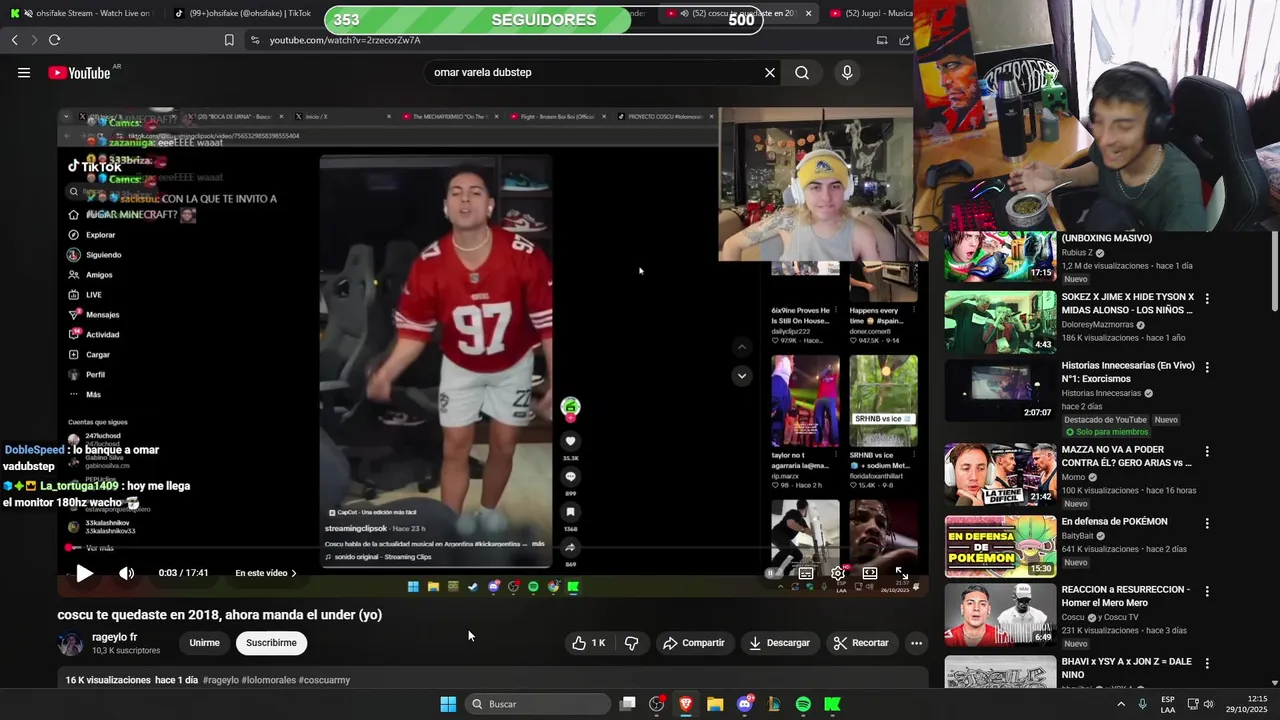The image size is (1280, 720).
Task: Open the Kick app on the taskbar
Action: 832,704
